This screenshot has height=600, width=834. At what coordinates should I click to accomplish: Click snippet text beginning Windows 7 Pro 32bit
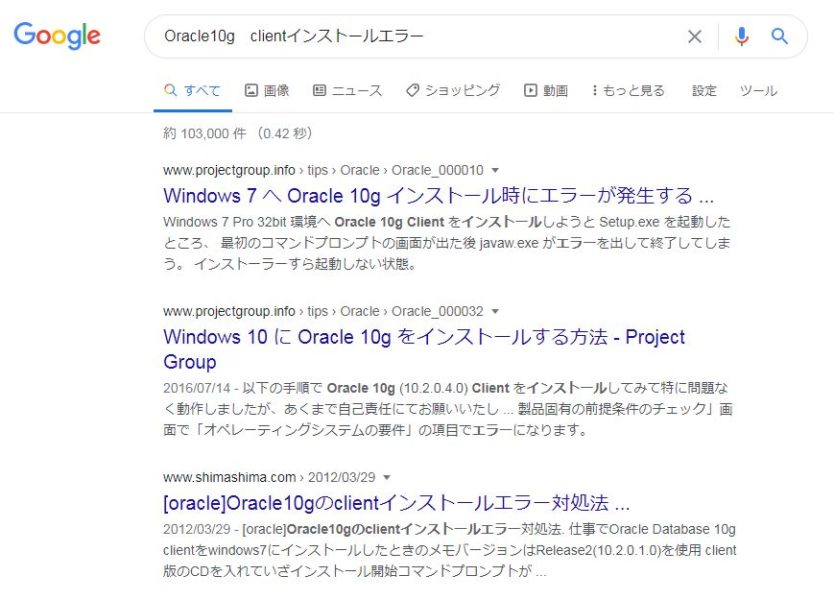447,243
